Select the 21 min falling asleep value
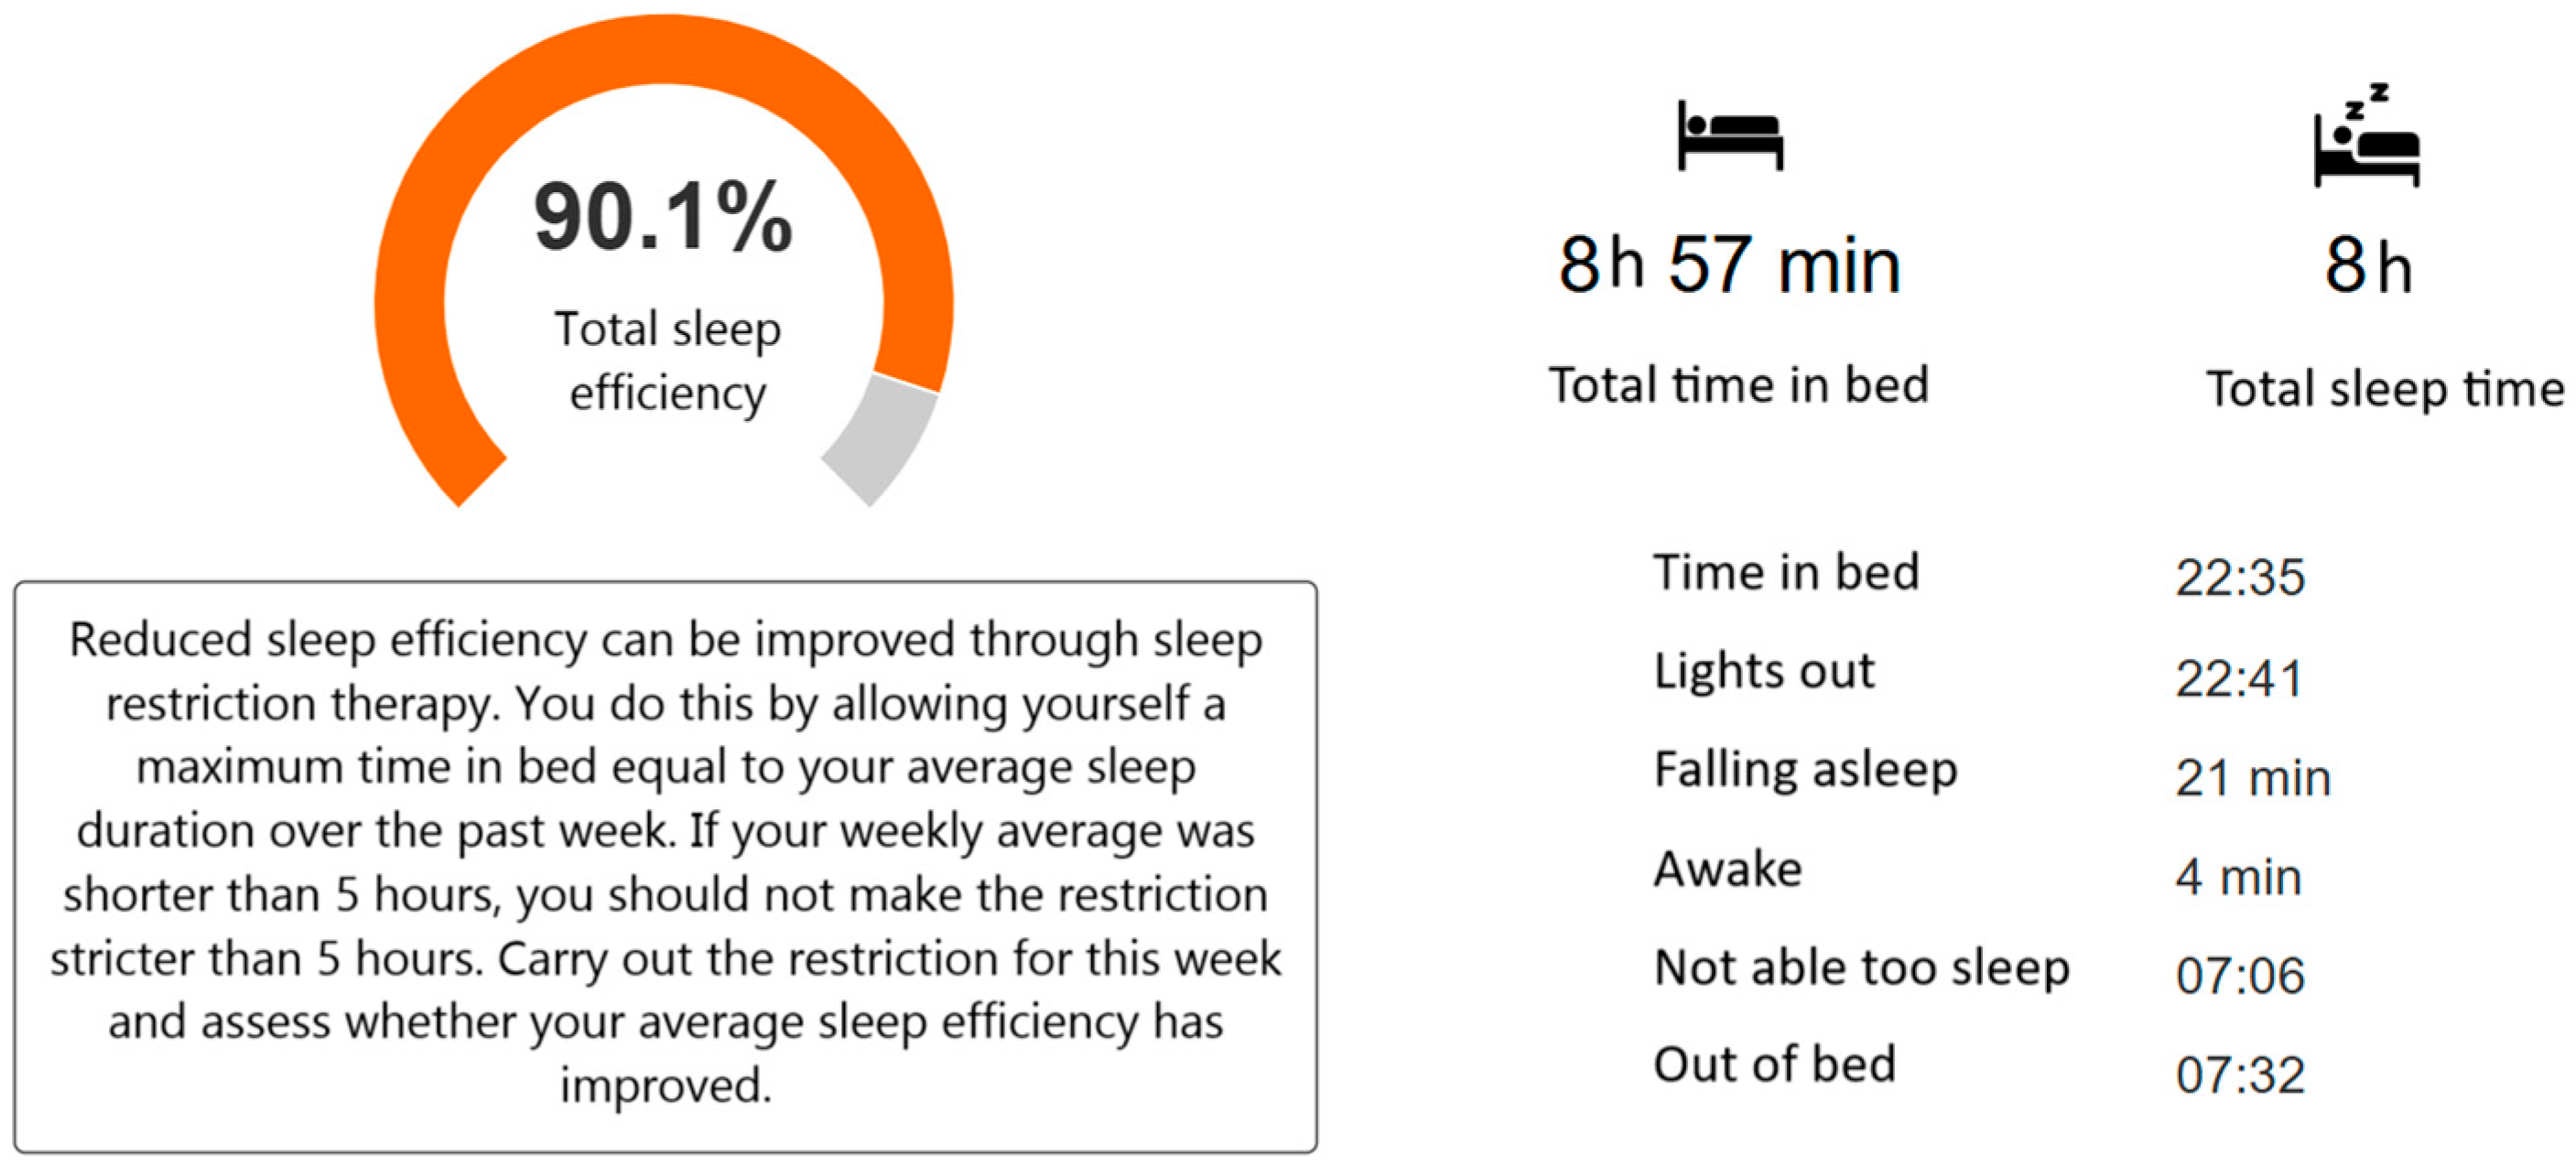Screen dimensions: 2576x1166 (2252, 777)
